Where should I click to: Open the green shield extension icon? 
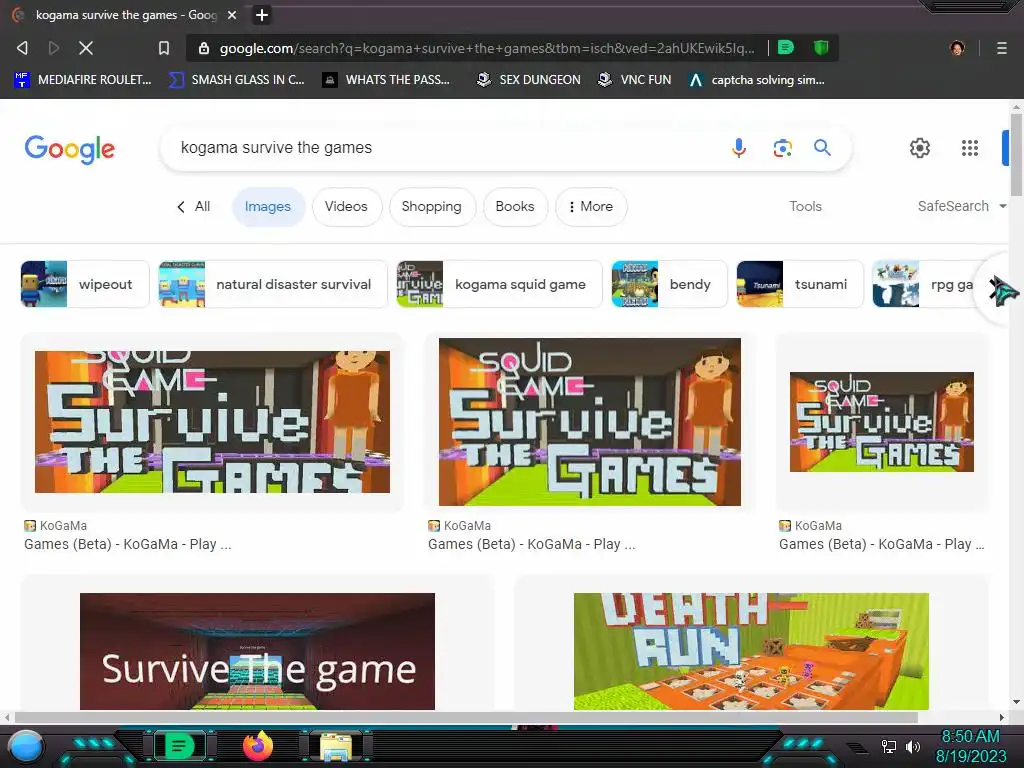[x=821, y=48]
